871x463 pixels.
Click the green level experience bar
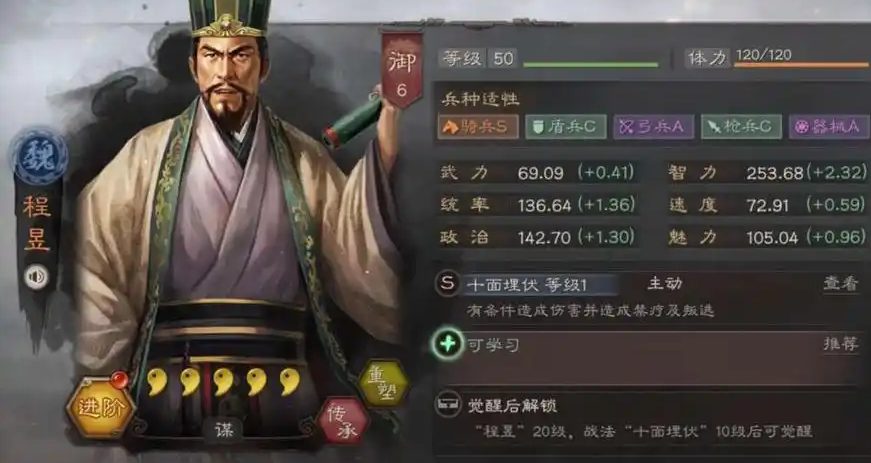click(590, 65)
